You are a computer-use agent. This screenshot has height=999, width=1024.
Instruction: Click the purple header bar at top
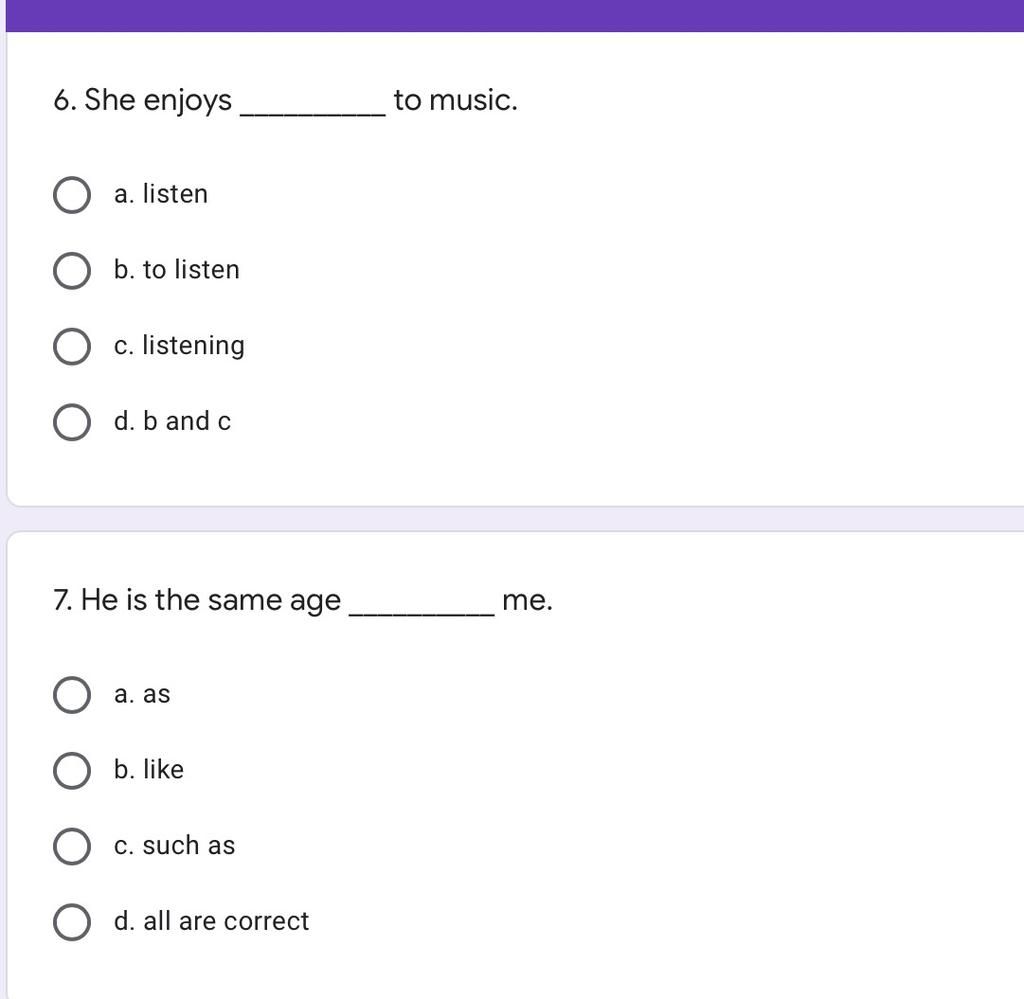(515, 16)
